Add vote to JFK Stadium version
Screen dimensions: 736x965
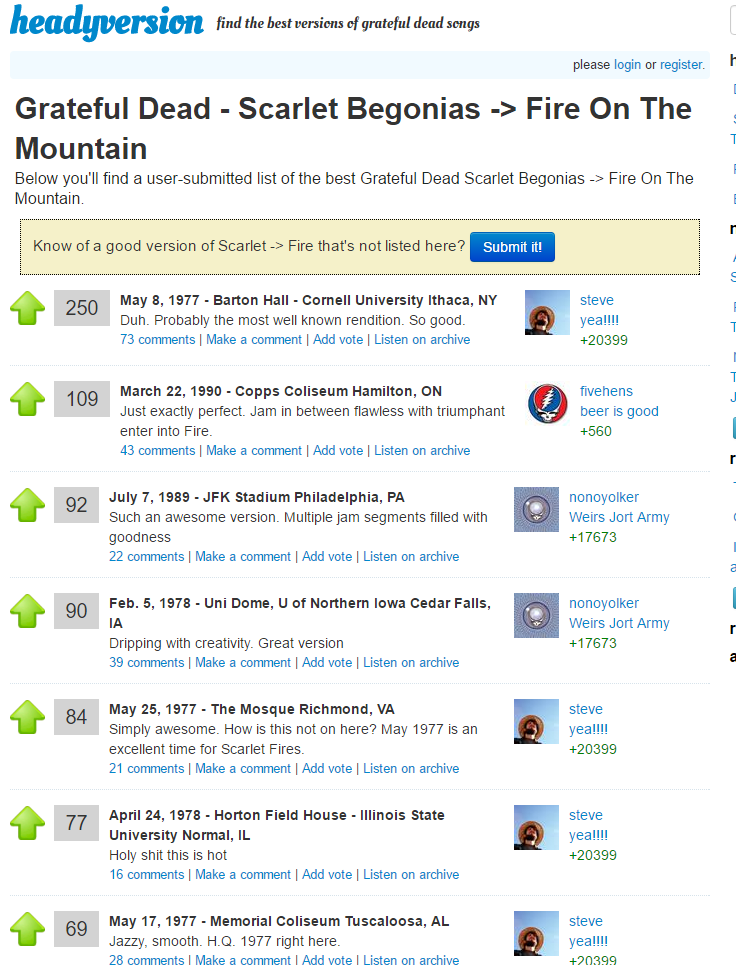(327, 557)
